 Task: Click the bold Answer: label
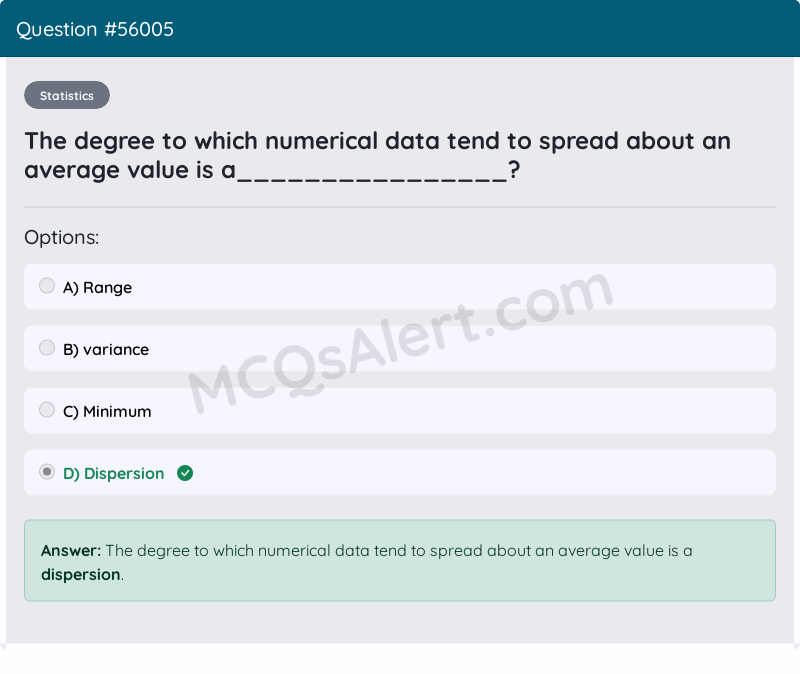[x=66, y=550]
